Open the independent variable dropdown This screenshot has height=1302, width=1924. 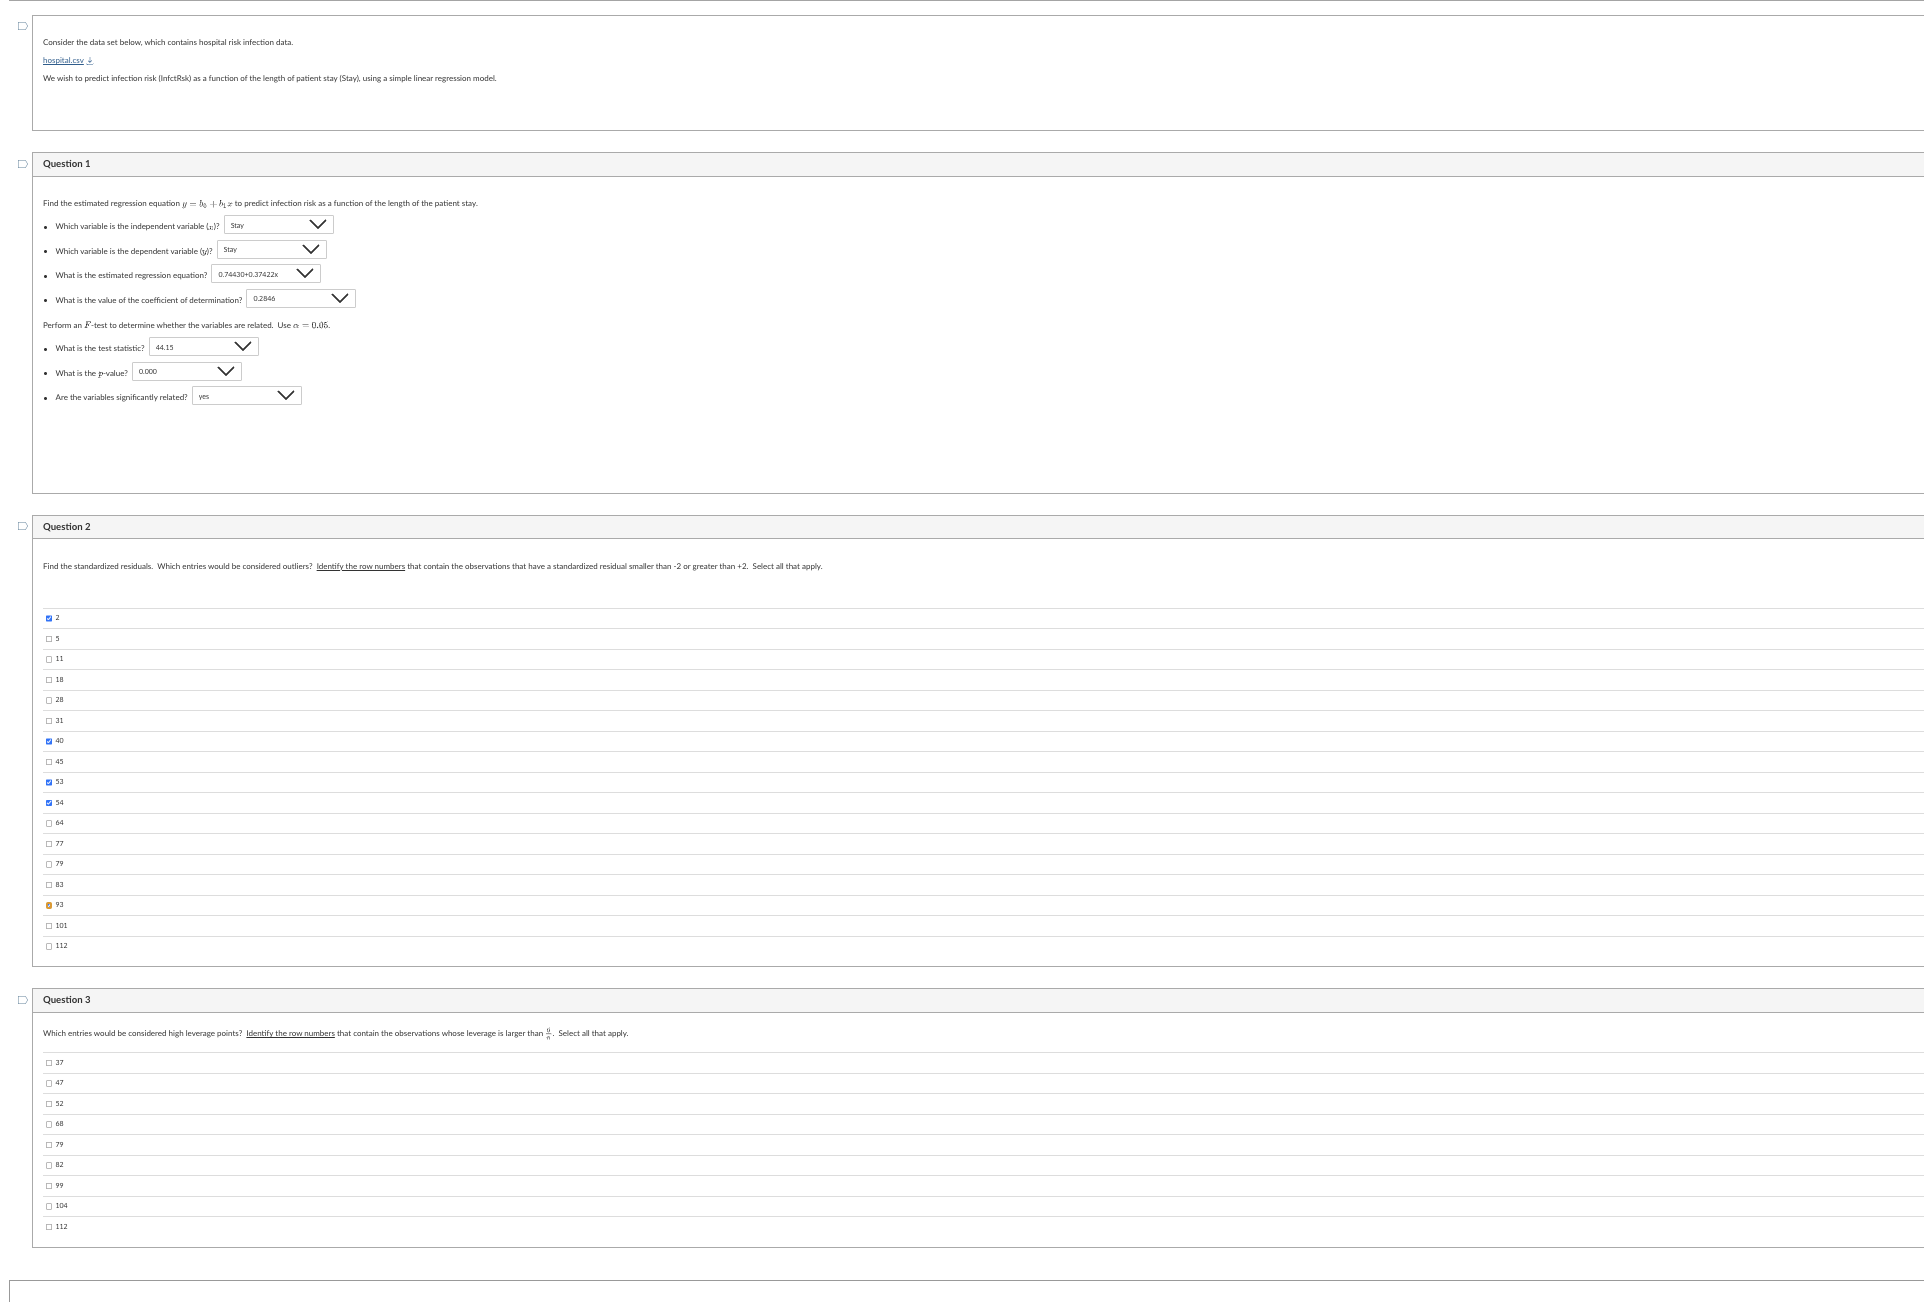point(278,225)
